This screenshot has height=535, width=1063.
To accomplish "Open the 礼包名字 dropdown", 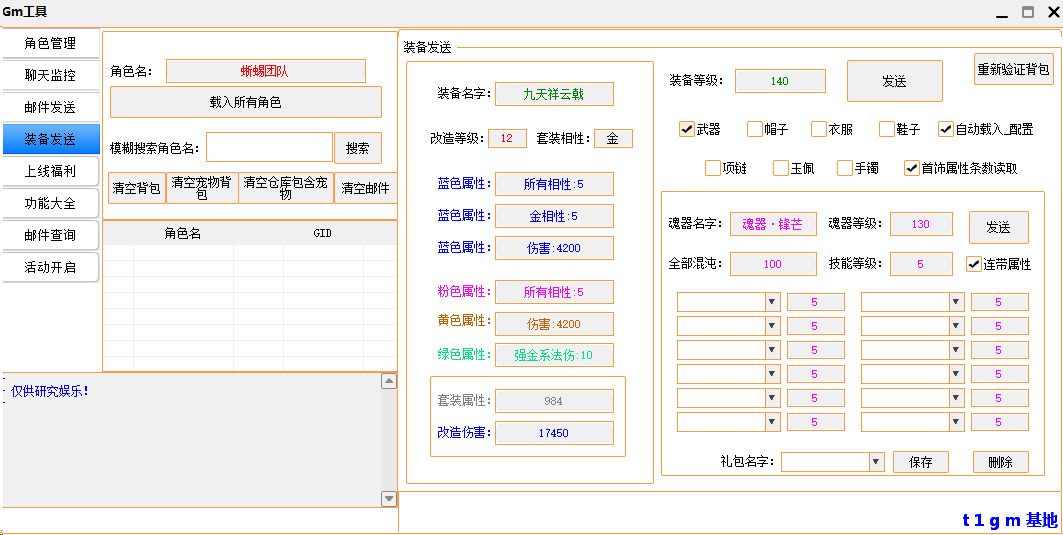I will (x=876, y=462).
